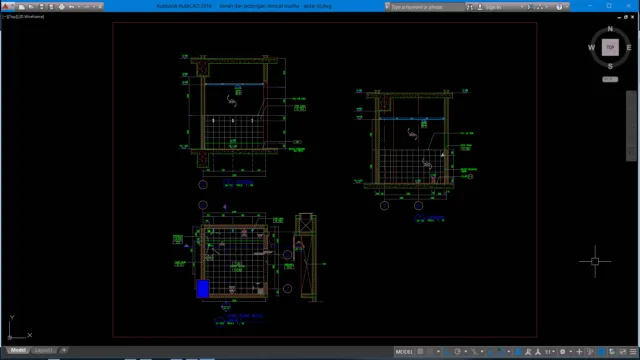
Task: Toggle 2D object snap icon
Action: tap(501, 352)
